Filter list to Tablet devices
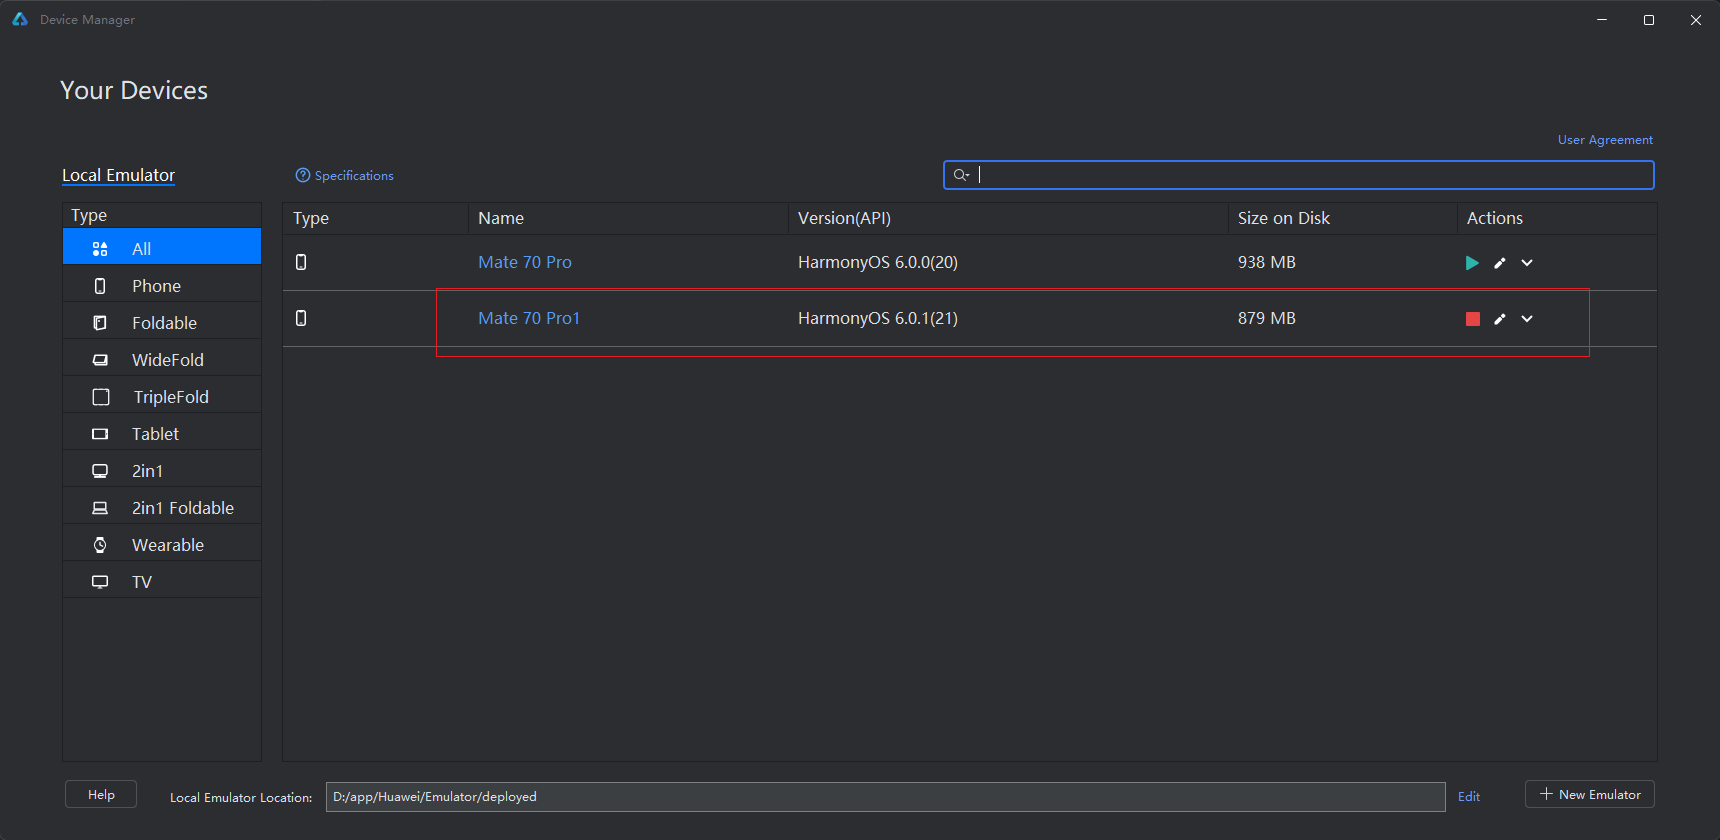This screenshot has height=840, width=1720. [x=155, y=434]
